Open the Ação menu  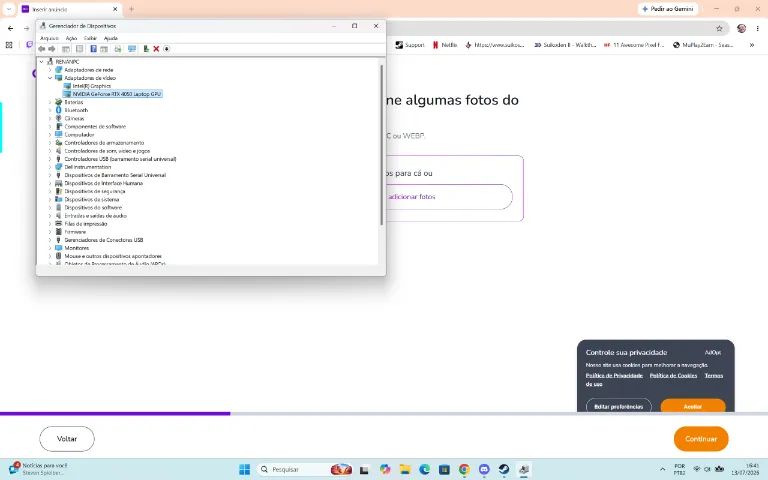(x=72, y=38)
